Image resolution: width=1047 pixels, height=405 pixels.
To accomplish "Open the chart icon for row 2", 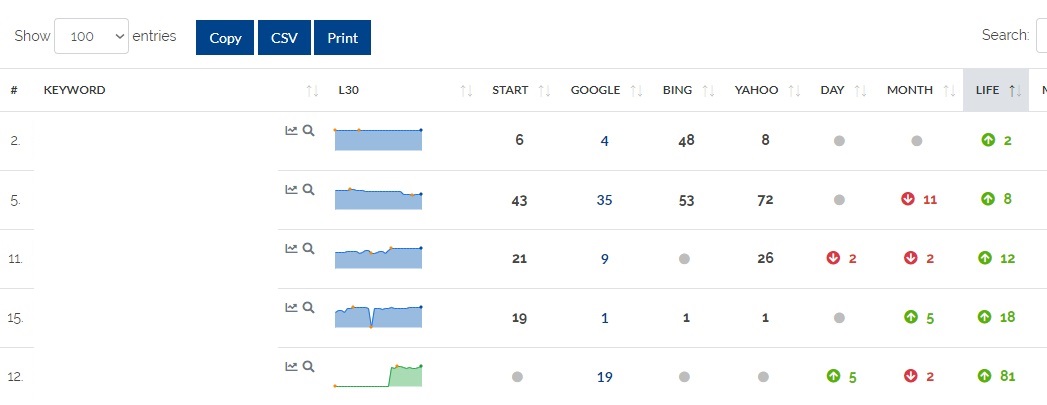I will (x=291, y=130).
